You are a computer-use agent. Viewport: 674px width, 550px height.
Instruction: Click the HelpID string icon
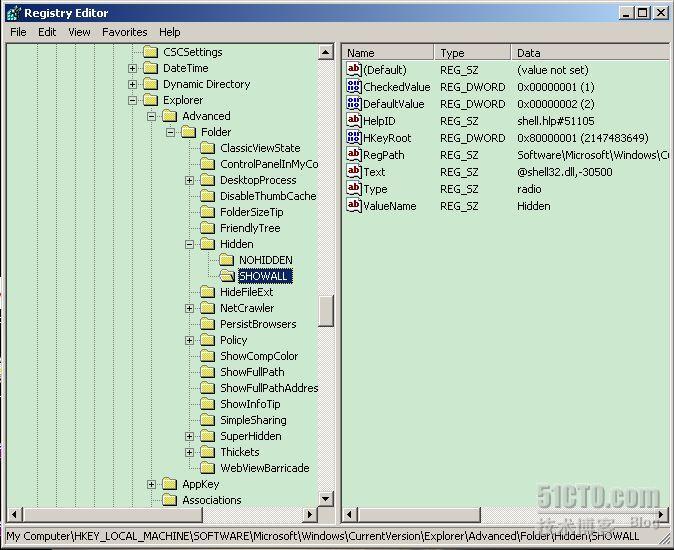354,120
